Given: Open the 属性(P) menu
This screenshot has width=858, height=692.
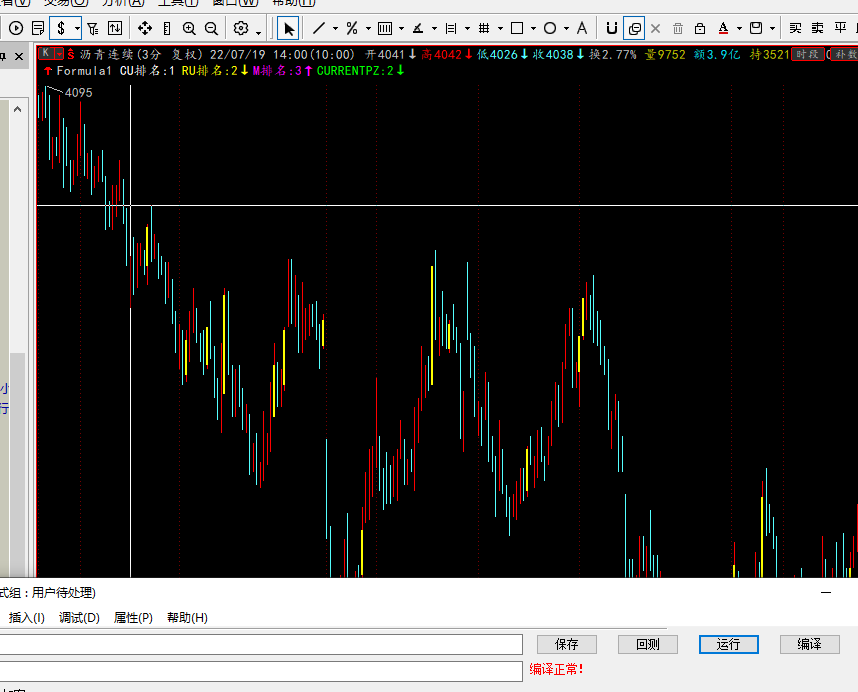Looking at the screenshot, I should pyautogui.click(x=133, y=618).
